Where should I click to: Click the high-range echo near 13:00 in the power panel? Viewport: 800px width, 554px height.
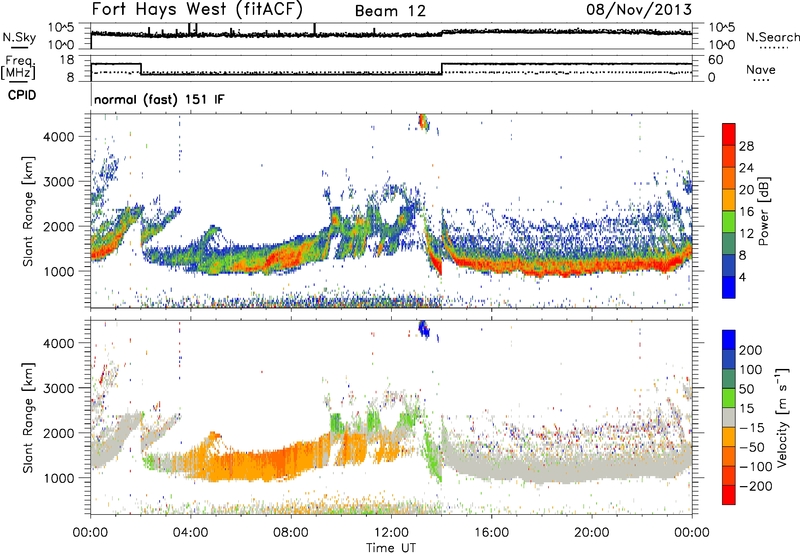point(423,122)
